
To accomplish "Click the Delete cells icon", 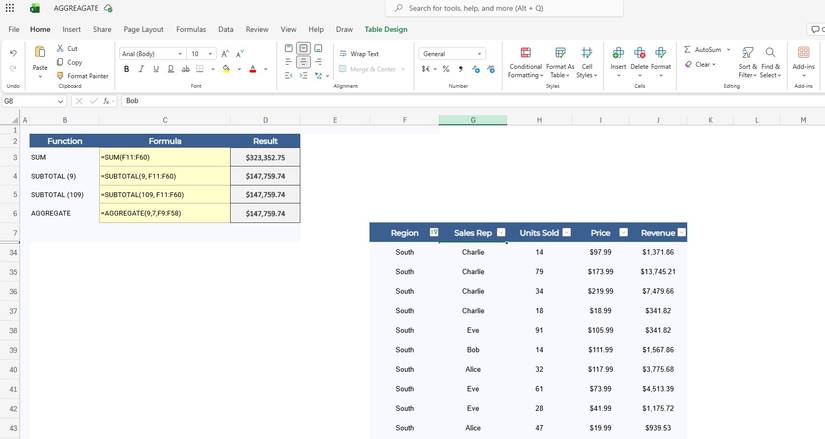I will coord(639,53).
